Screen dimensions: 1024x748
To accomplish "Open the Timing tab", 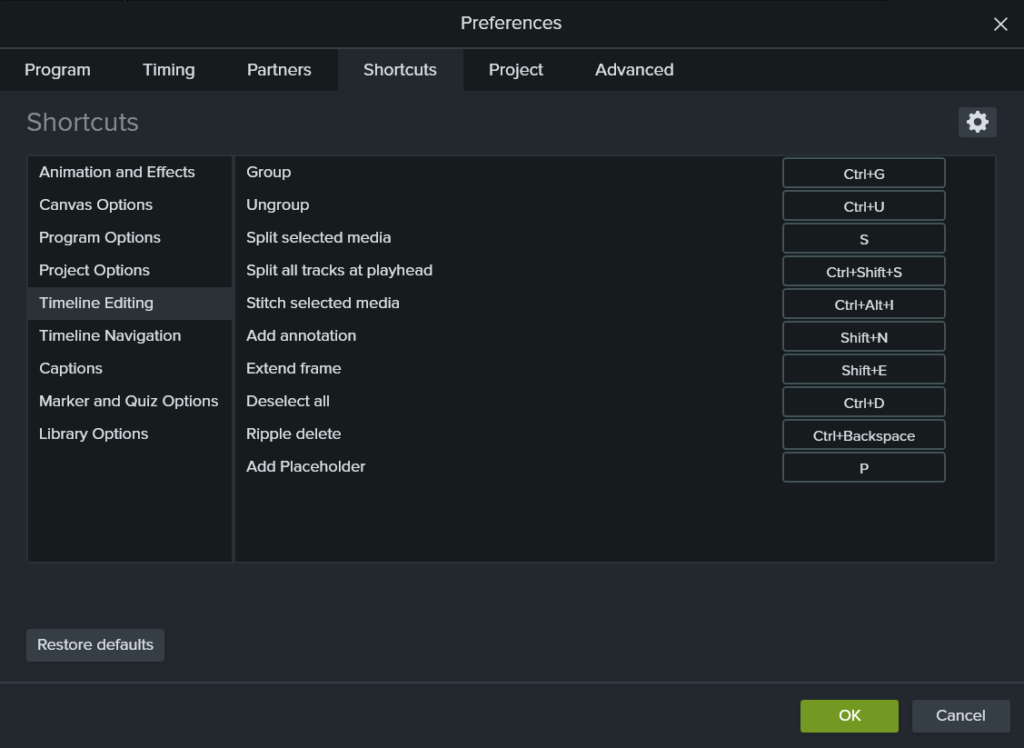I will click(168, 70).
